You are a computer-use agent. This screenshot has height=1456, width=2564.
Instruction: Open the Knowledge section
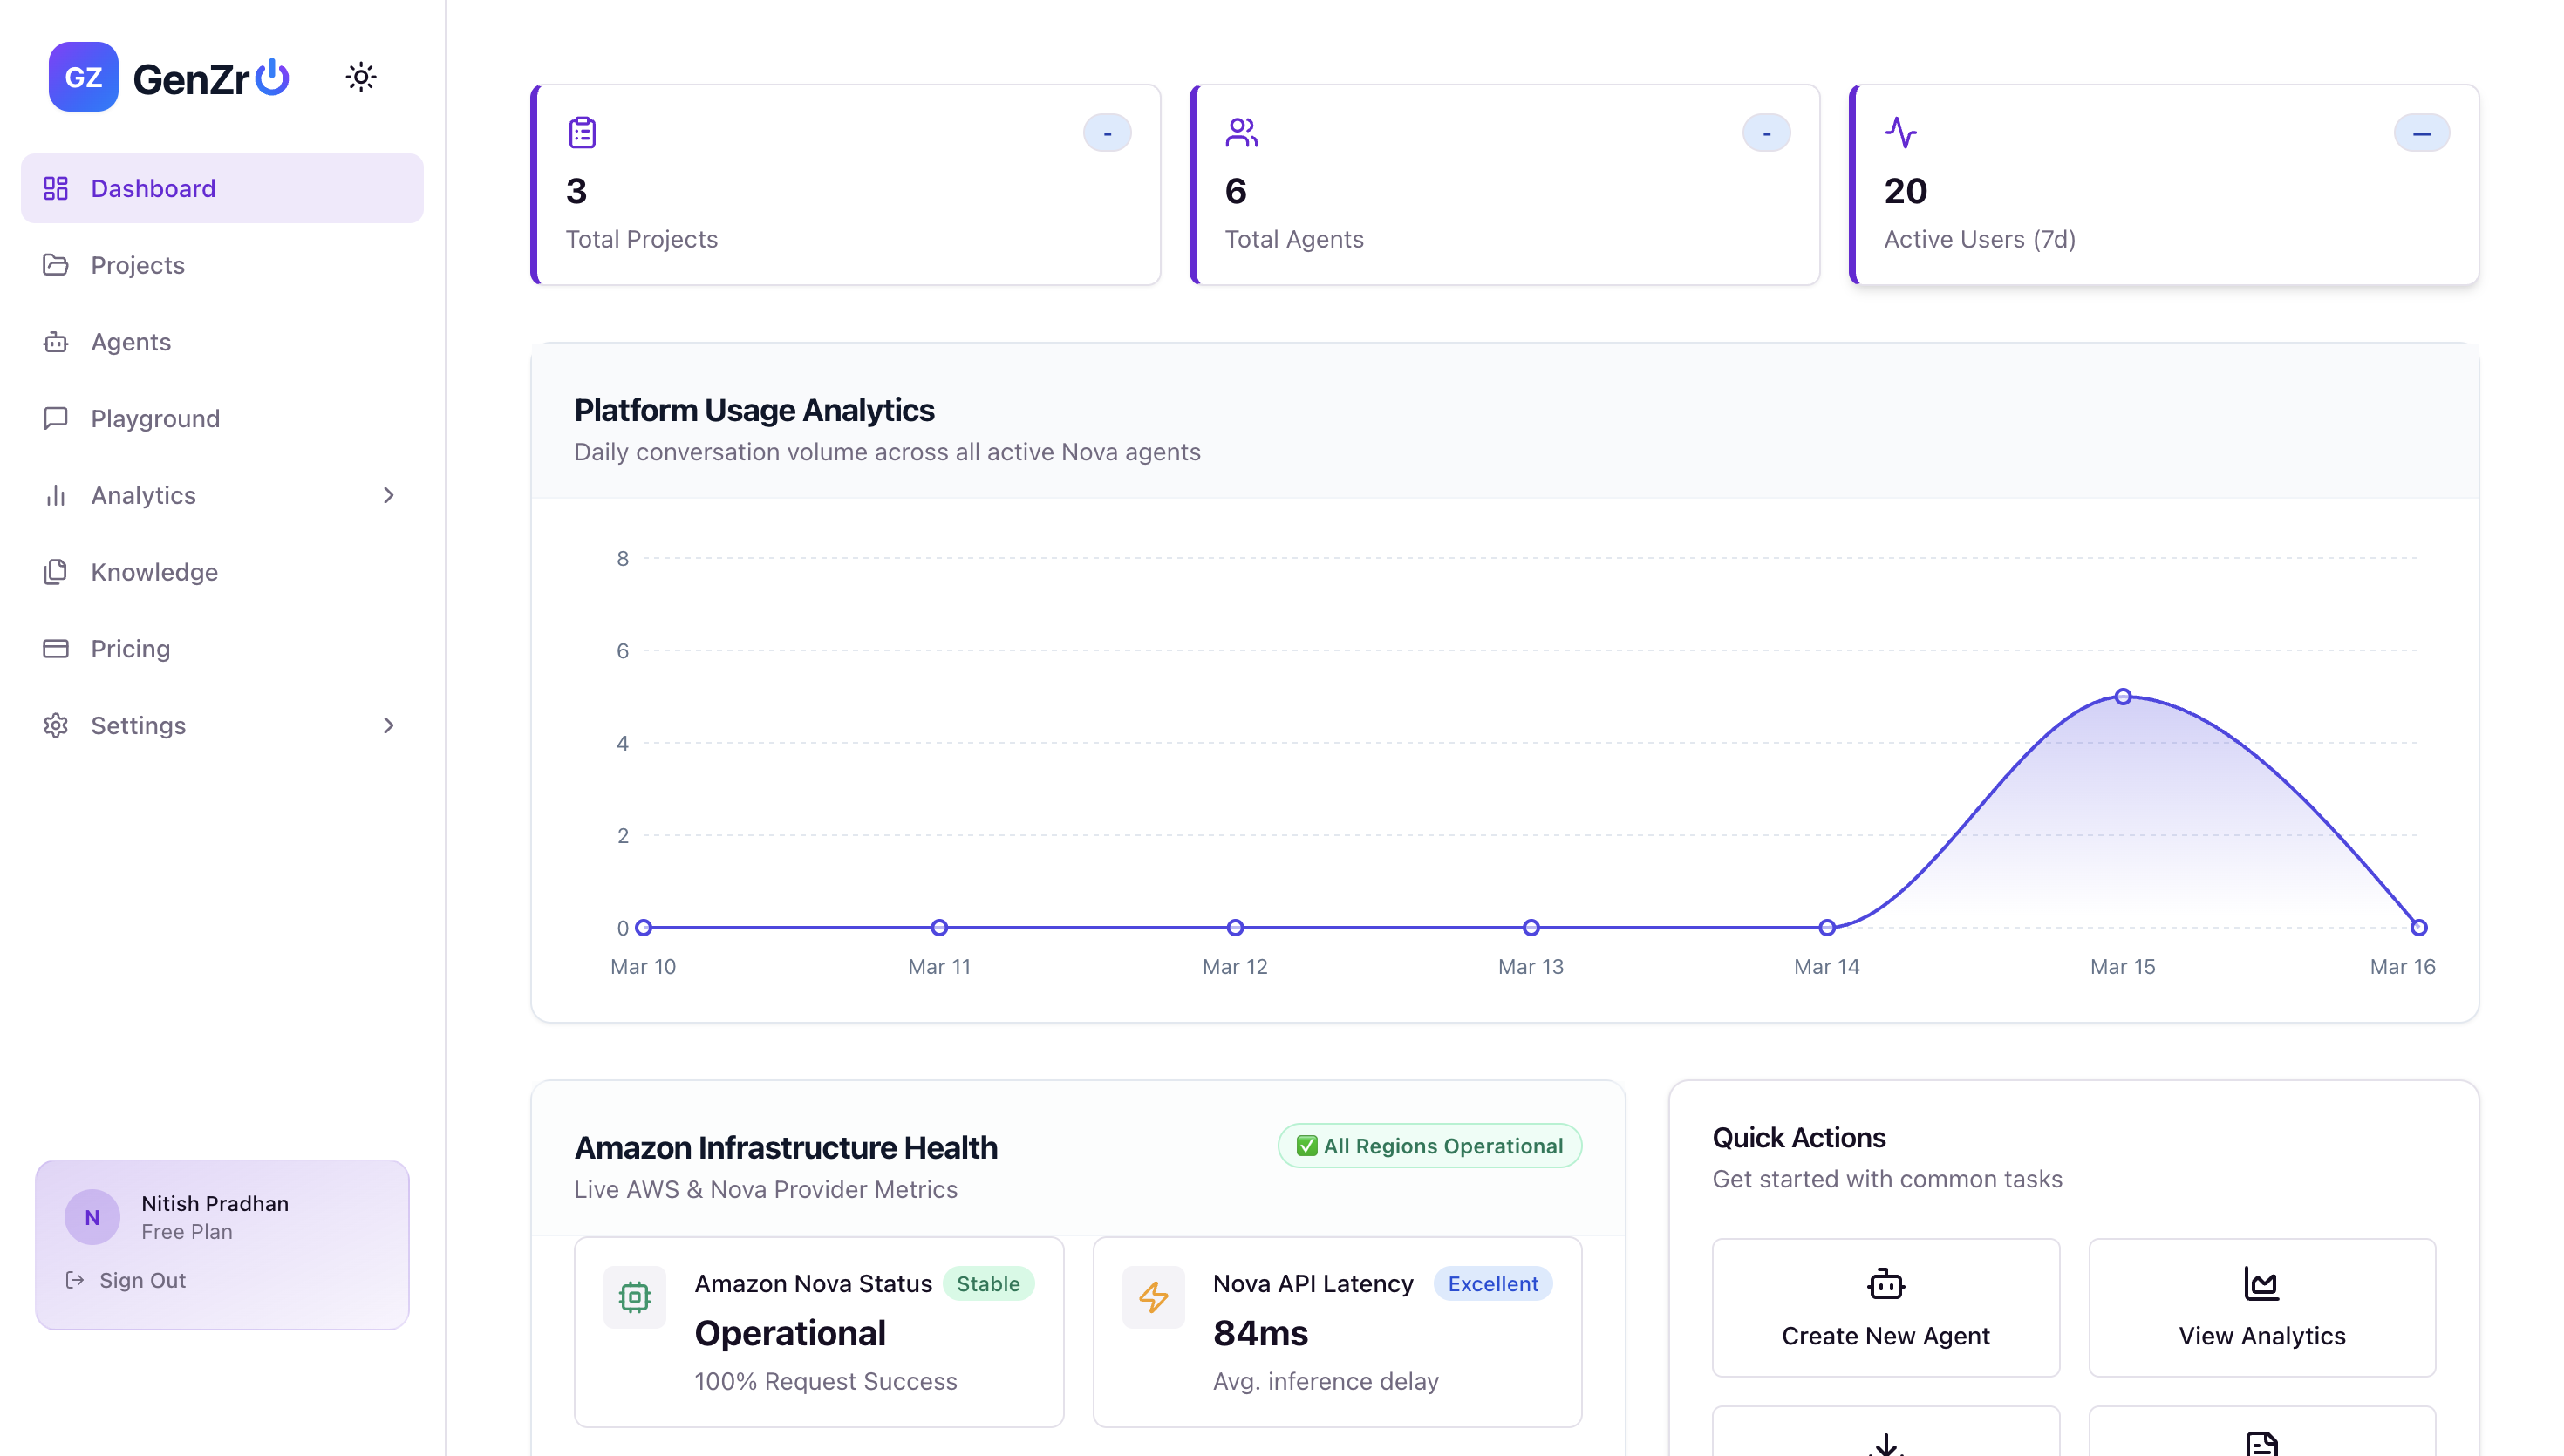(154, 572)
